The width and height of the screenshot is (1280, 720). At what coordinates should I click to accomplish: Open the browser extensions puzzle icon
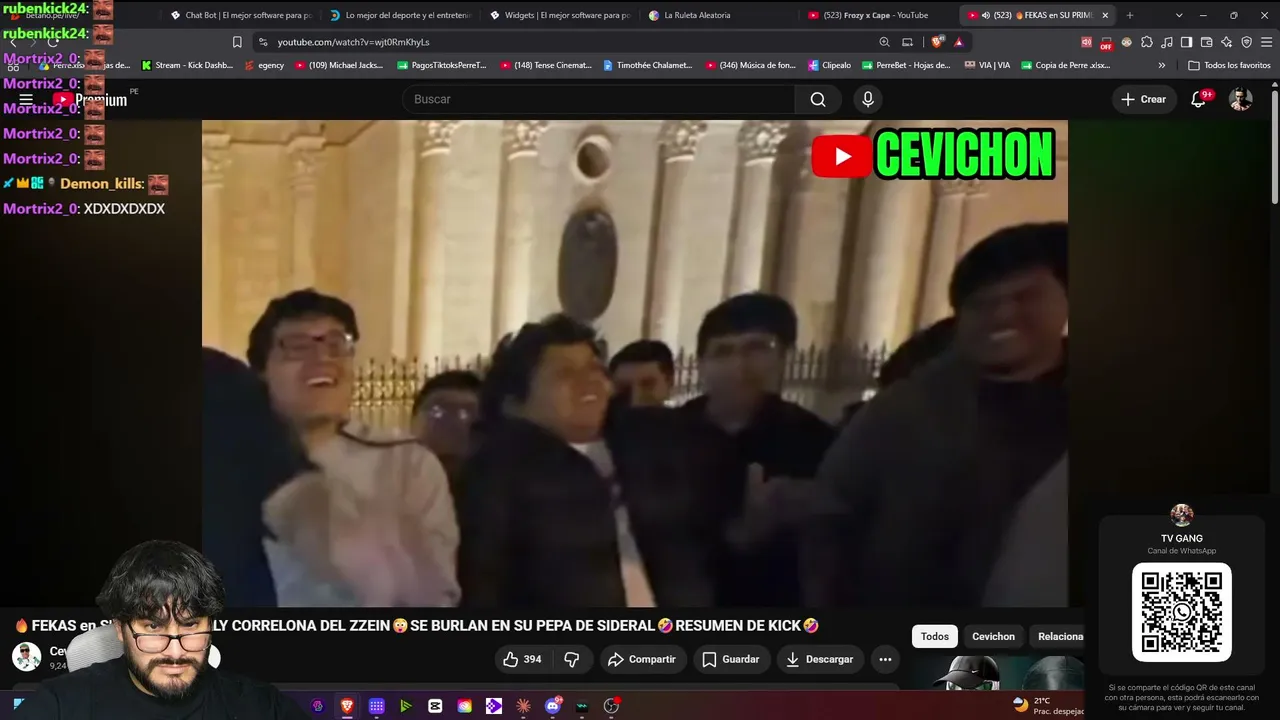point(1147,42)
